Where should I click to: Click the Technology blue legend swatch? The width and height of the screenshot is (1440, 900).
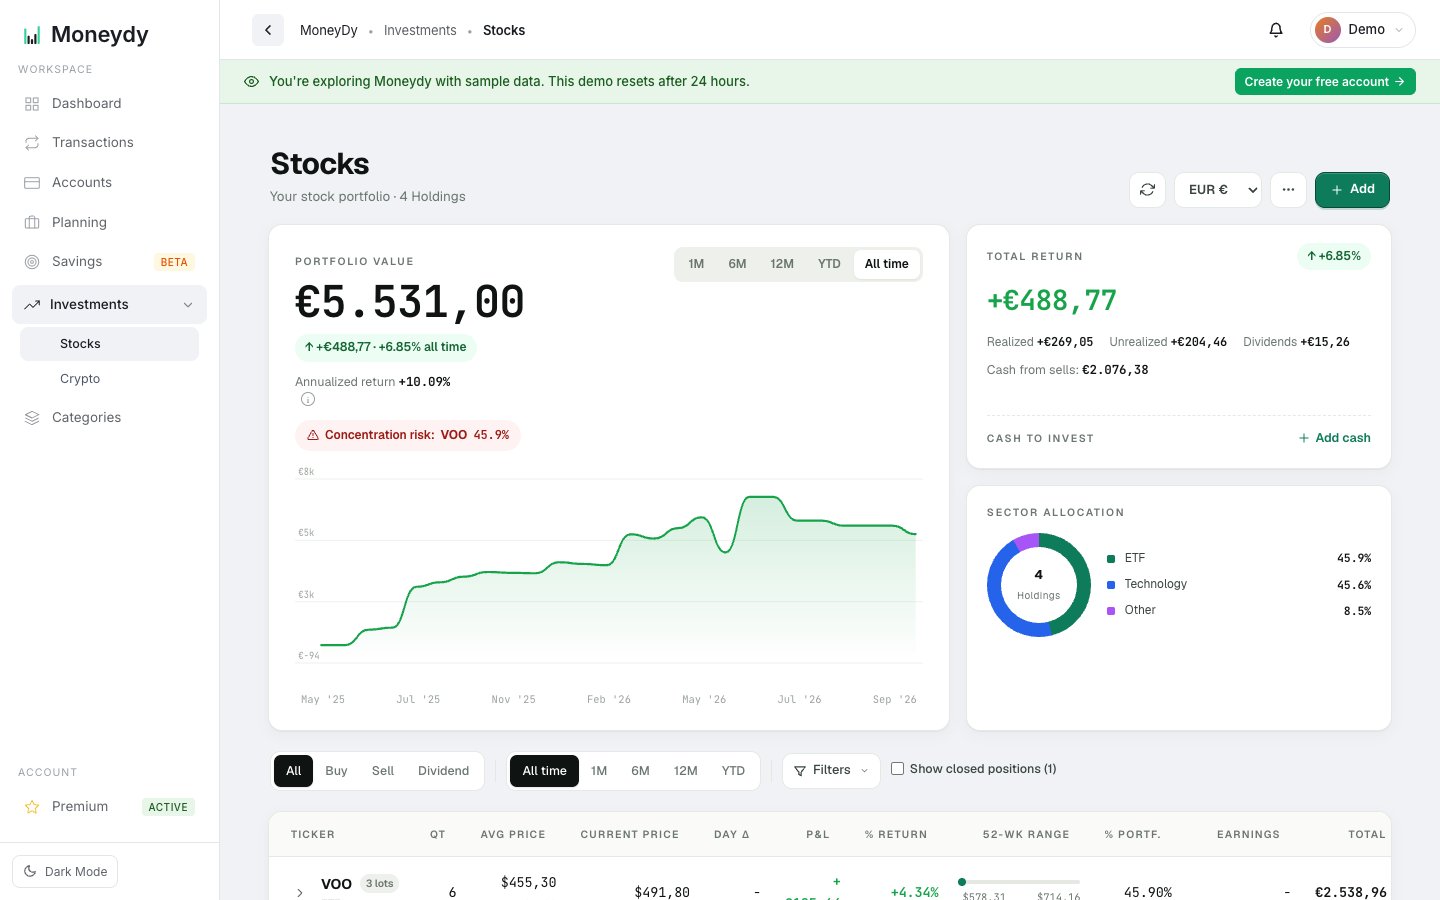(1111, 585)
